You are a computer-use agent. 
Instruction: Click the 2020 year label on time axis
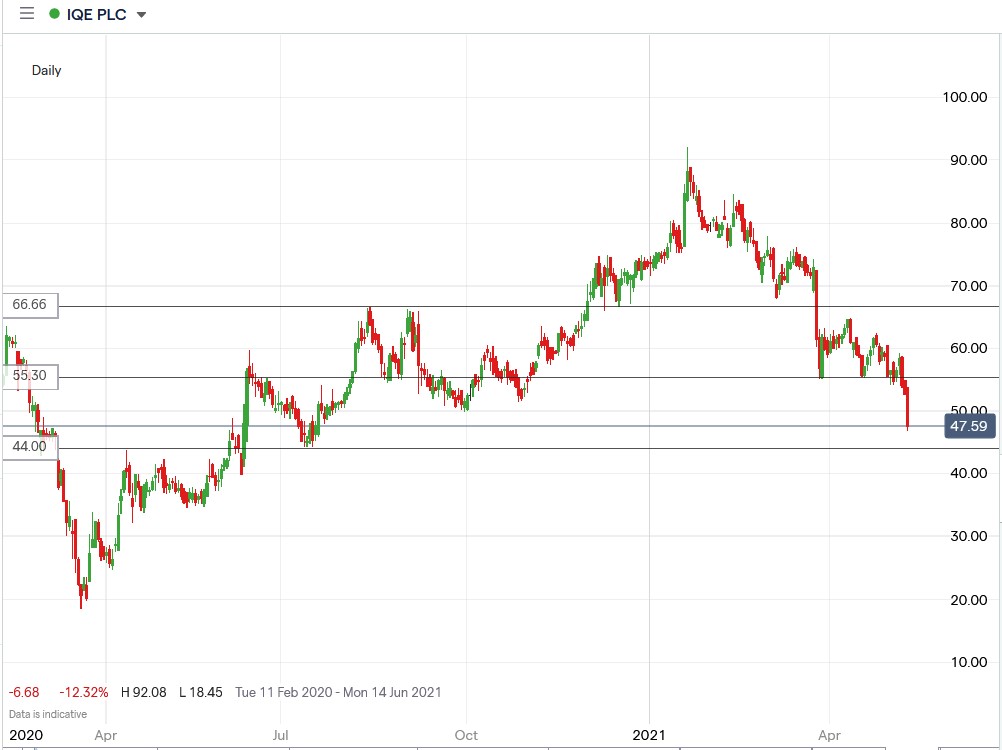(x=26, y=735)
